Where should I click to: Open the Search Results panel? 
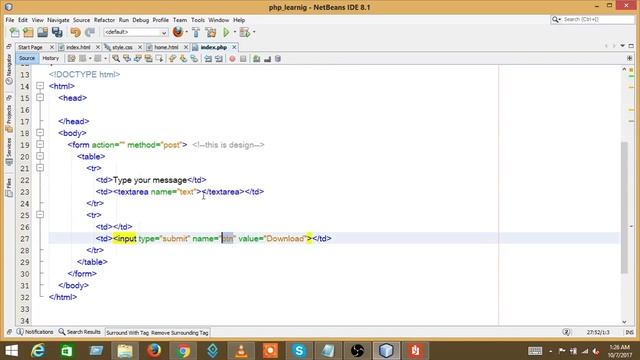[x=80, y=332]
